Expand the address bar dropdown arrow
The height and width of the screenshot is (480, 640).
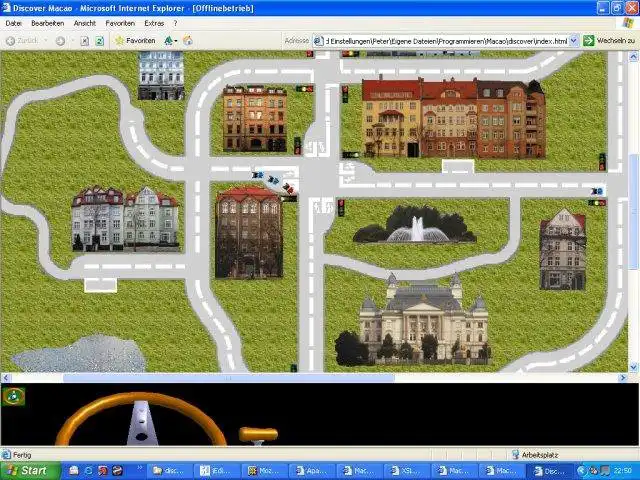pos(574,41)
